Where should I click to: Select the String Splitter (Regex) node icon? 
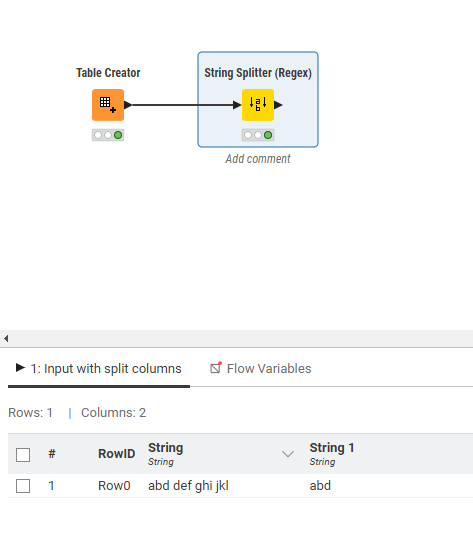258,105
